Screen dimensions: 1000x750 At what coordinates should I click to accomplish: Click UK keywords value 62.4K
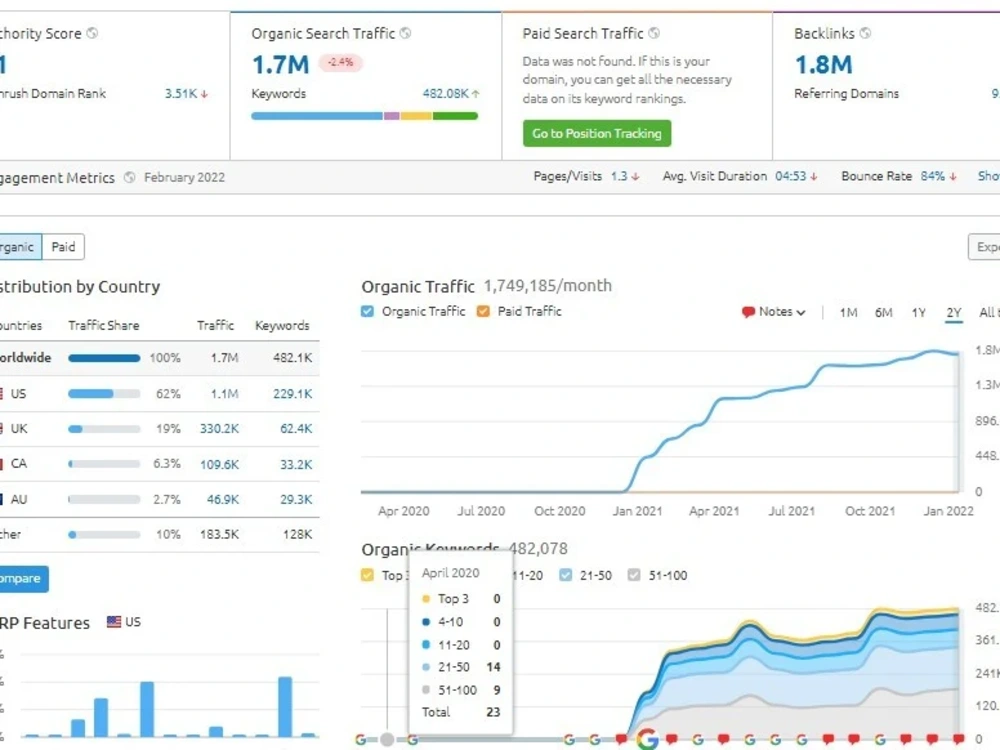coord(296,429)
